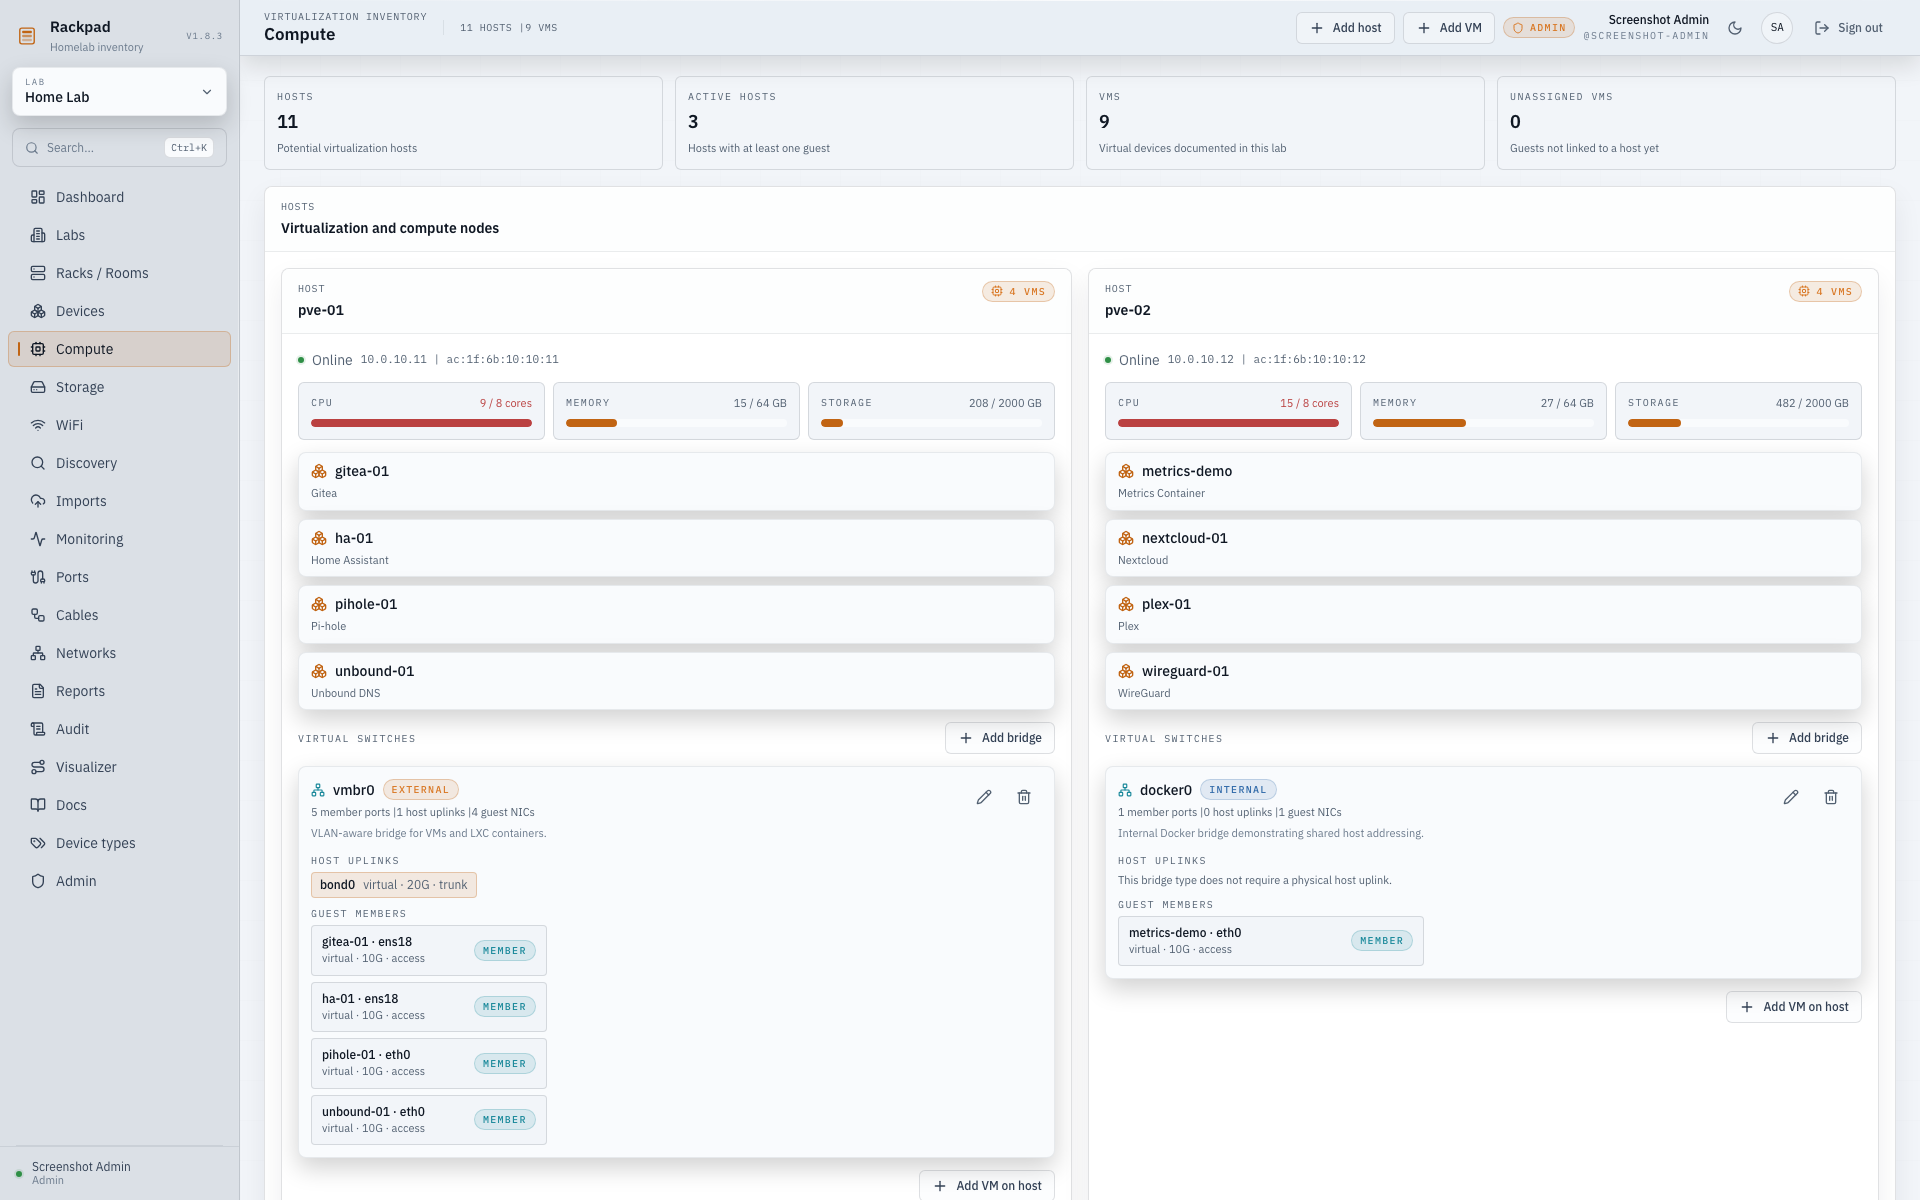This screenshot has height=1200, width=1920.
Task: Toggle dark mode with the moon icon
Action: pyautogui.click(x=1735, y=28)
